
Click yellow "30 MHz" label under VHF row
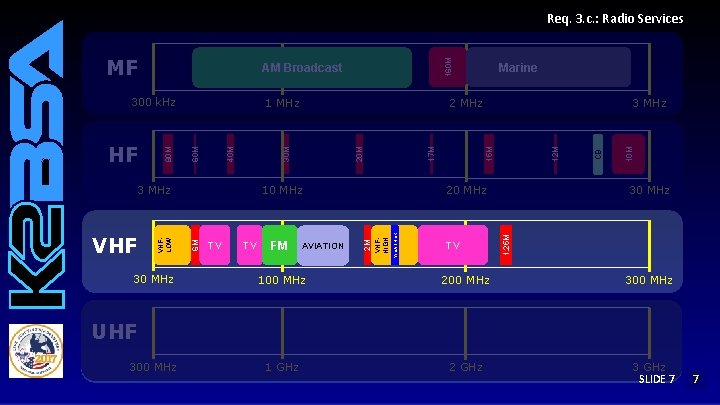153,279
